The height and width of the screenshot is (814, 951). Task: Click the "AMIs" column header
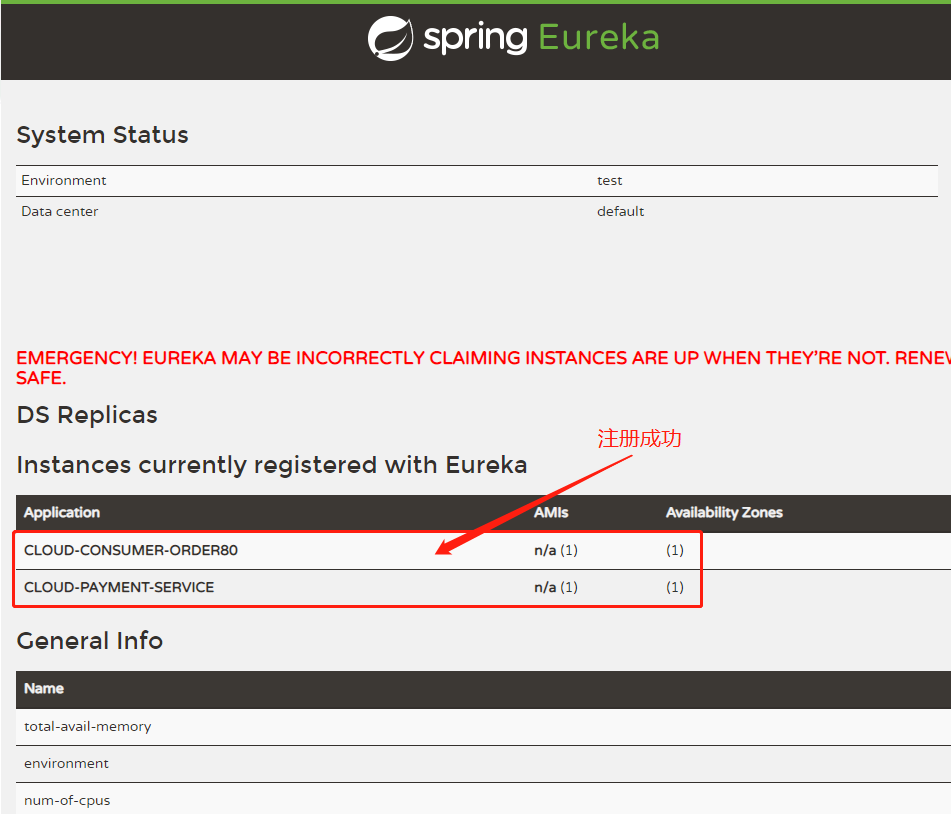(551, 513)
